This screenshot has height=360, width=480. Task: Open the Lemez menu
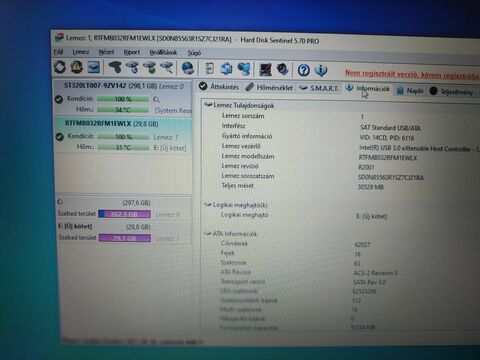tap(81, 52)
